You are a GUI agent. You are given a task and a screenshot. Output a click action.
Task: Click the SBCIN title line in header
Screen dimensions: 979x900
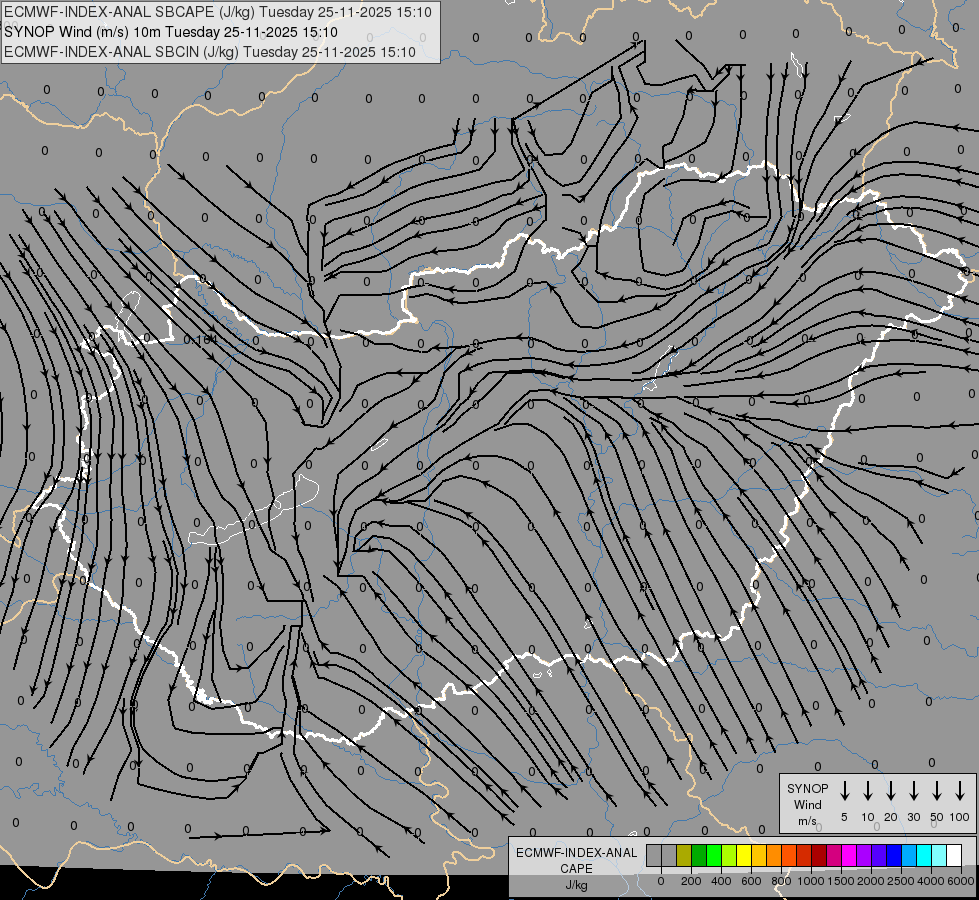[210, 52]
